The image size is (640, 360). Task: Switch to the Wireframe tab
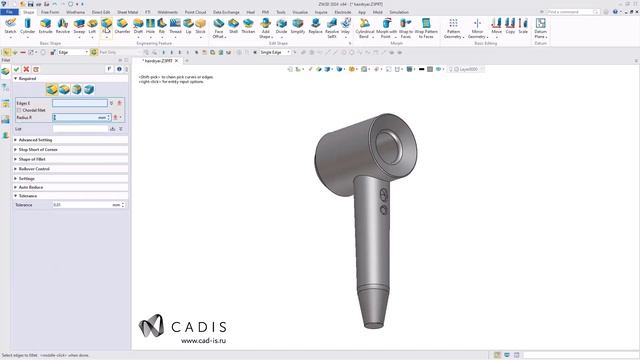coord(75,12)
